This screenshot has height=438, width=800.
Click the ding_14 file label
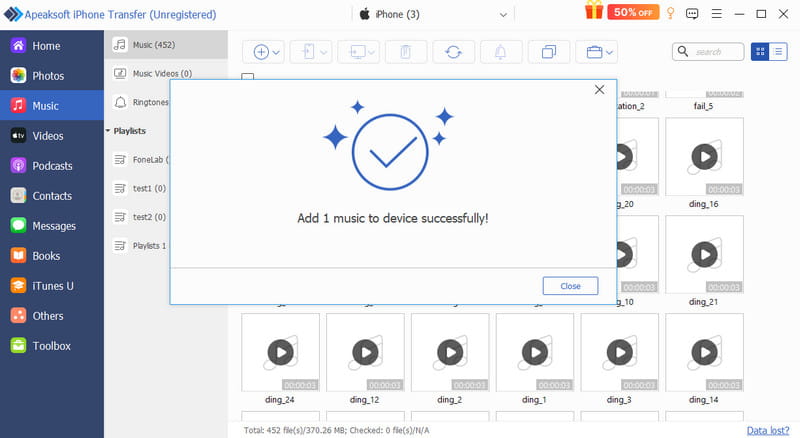pos(704,400)
